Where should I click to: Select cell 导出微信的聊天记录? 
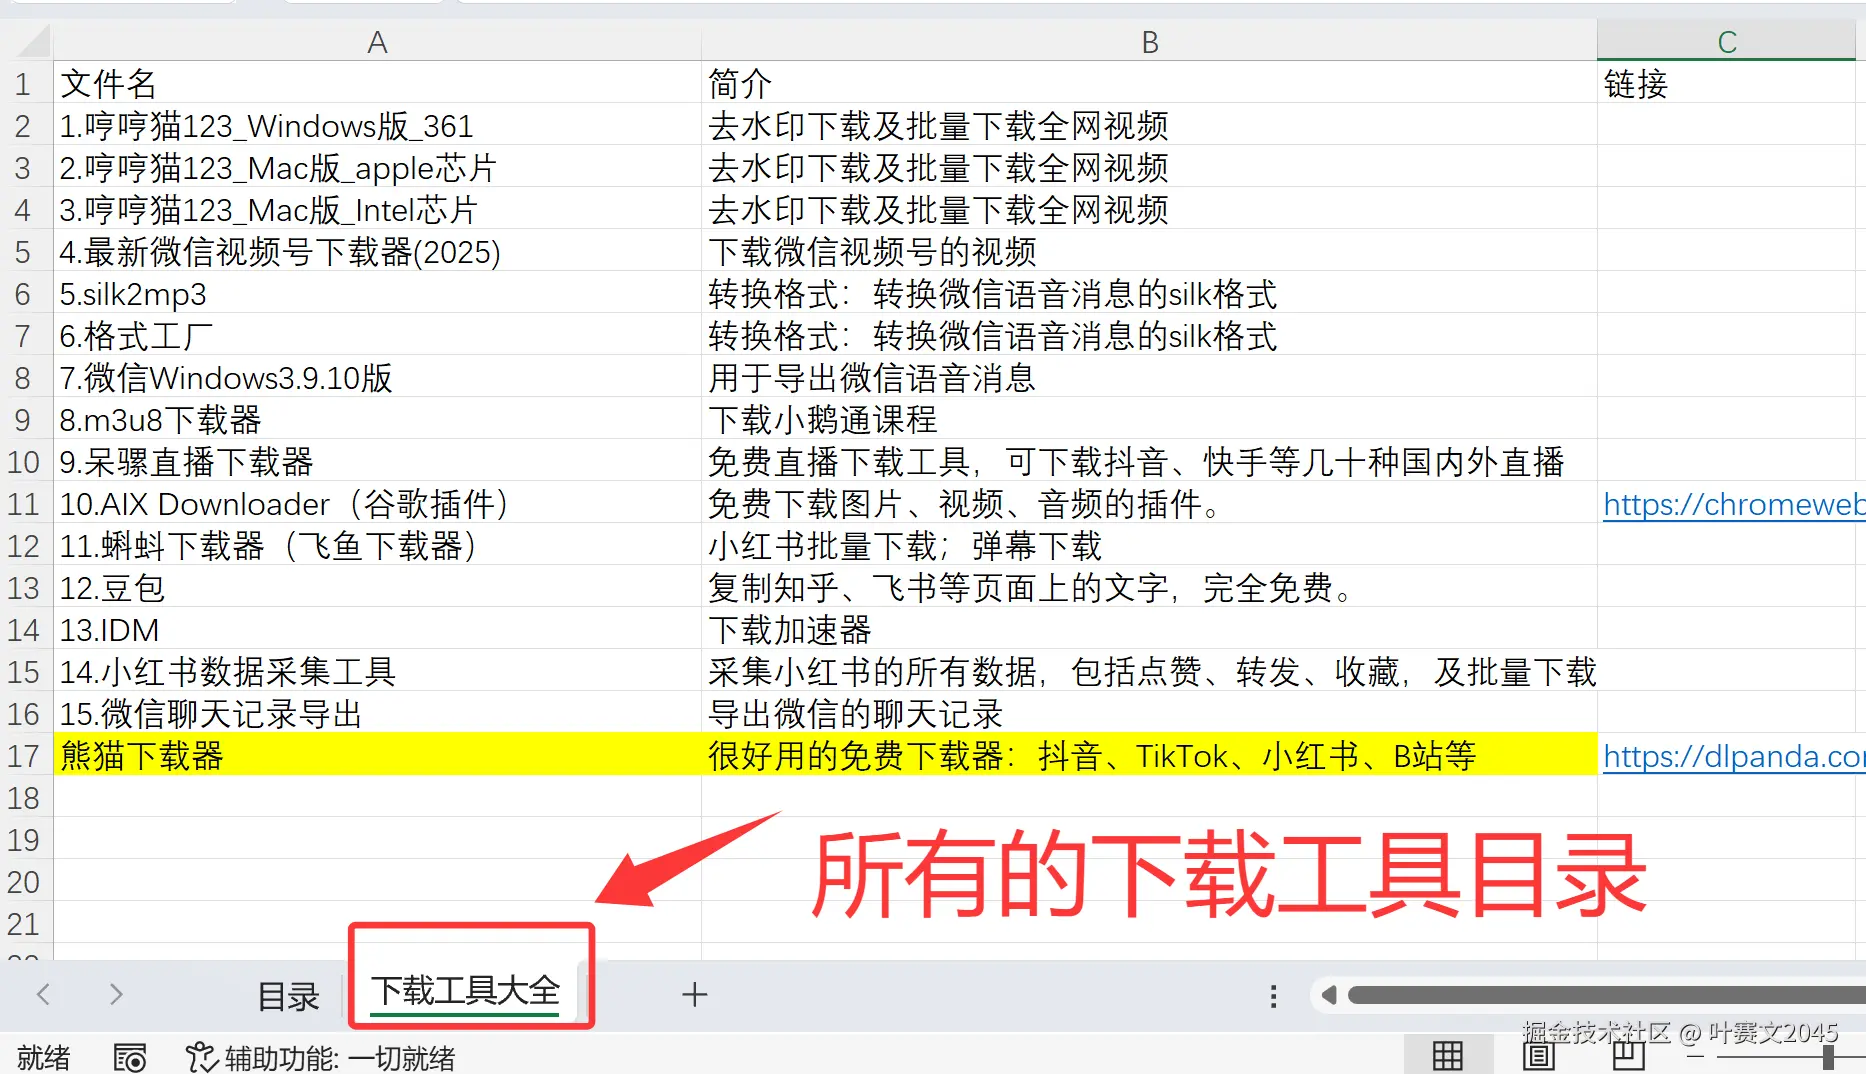[1149, 714]
